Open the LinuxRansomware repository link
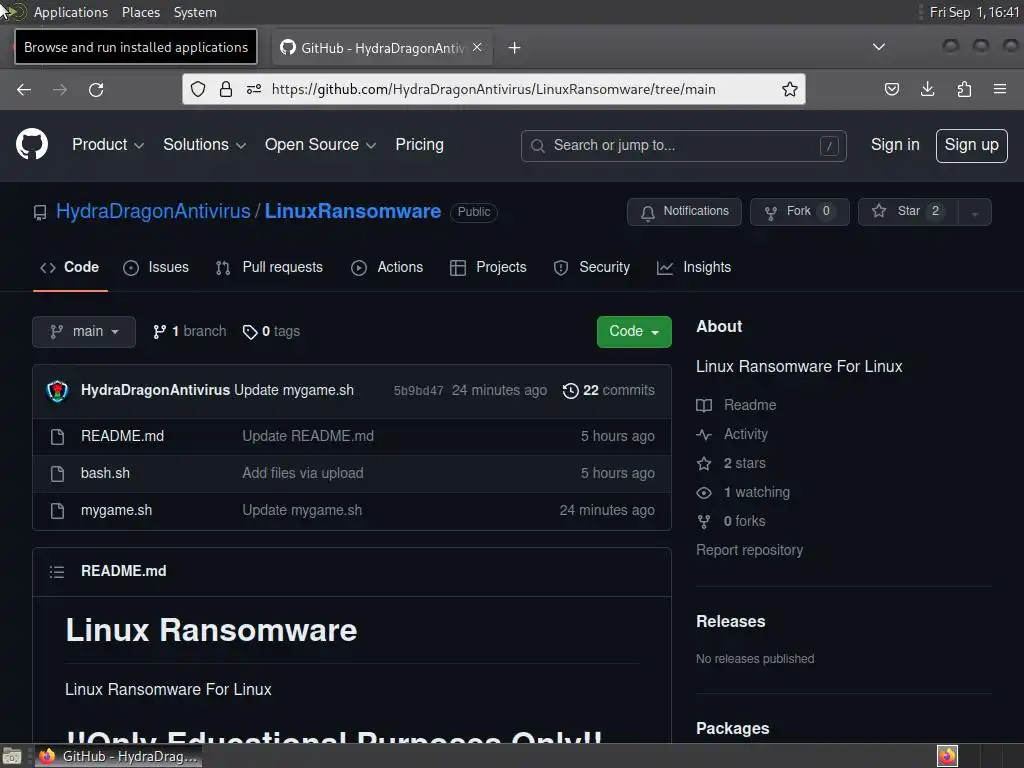1024x768 pixels. pos(353,212)
